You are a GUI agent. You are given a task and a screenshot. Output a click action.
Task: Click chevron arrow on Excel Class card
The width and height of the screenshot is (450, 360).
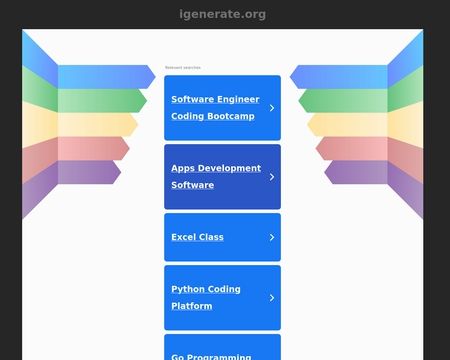click(272, 237)
